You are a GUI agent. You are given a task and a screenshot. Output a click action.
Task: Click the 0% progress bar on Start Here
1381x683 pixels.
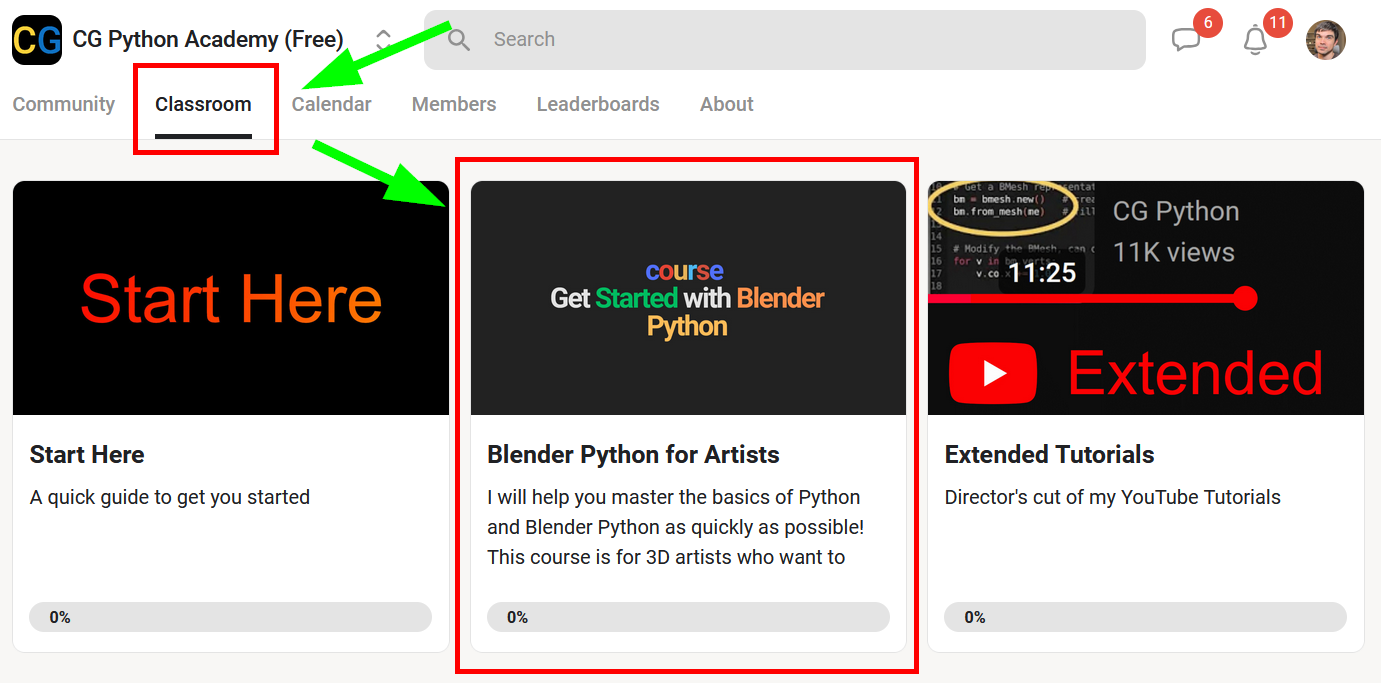[x=230, y=617]
